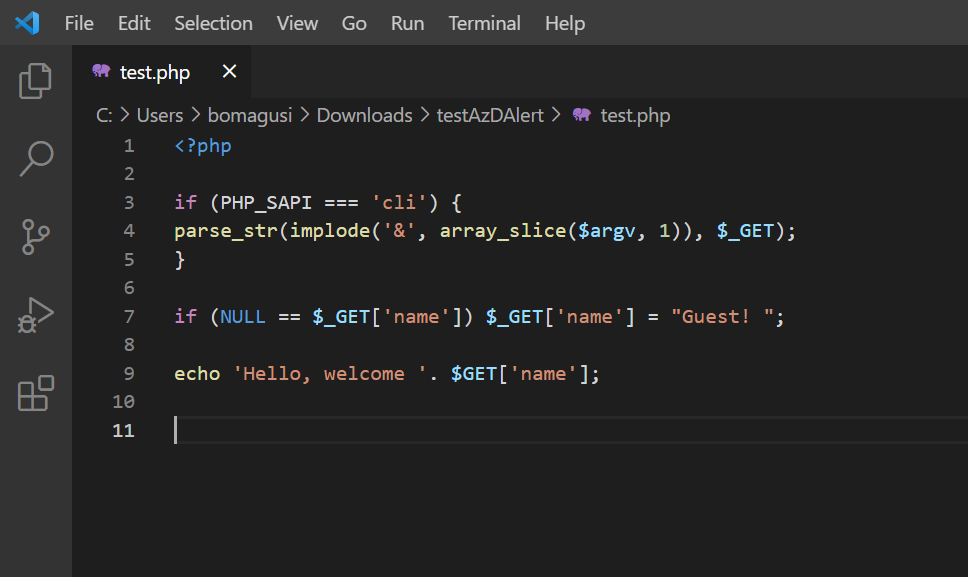Open the Terminal menu
The image size is (968, 577).
tap(485, 23)
